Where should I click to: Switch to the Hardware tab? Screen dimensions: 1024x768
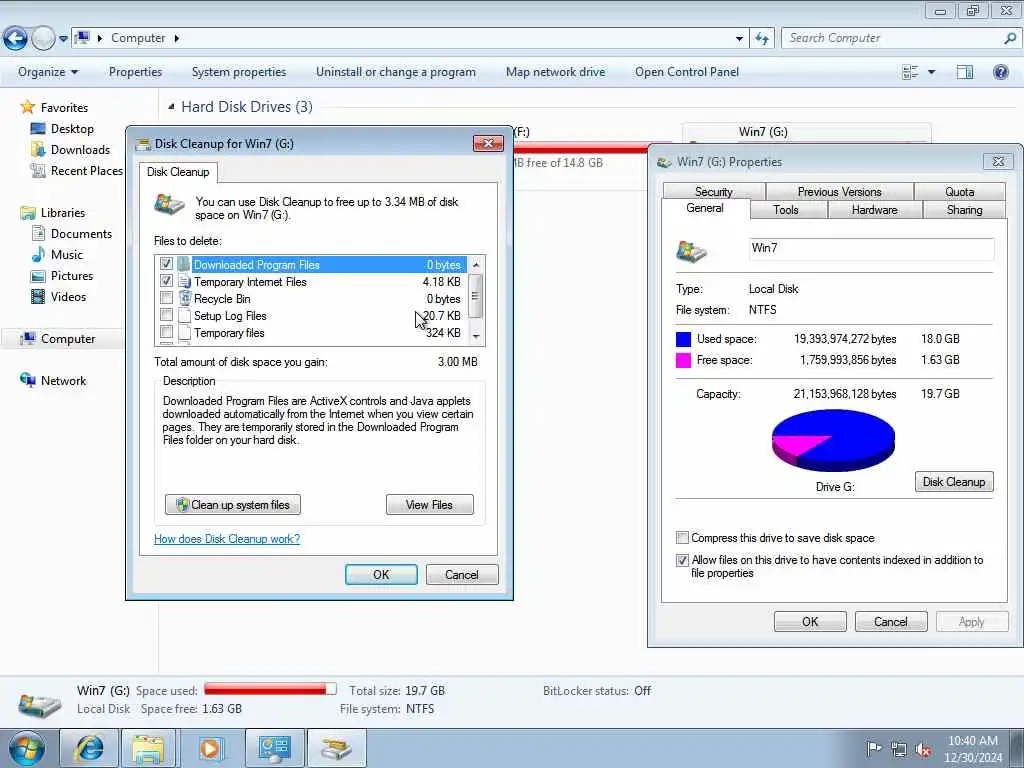[x=874, y=210]
